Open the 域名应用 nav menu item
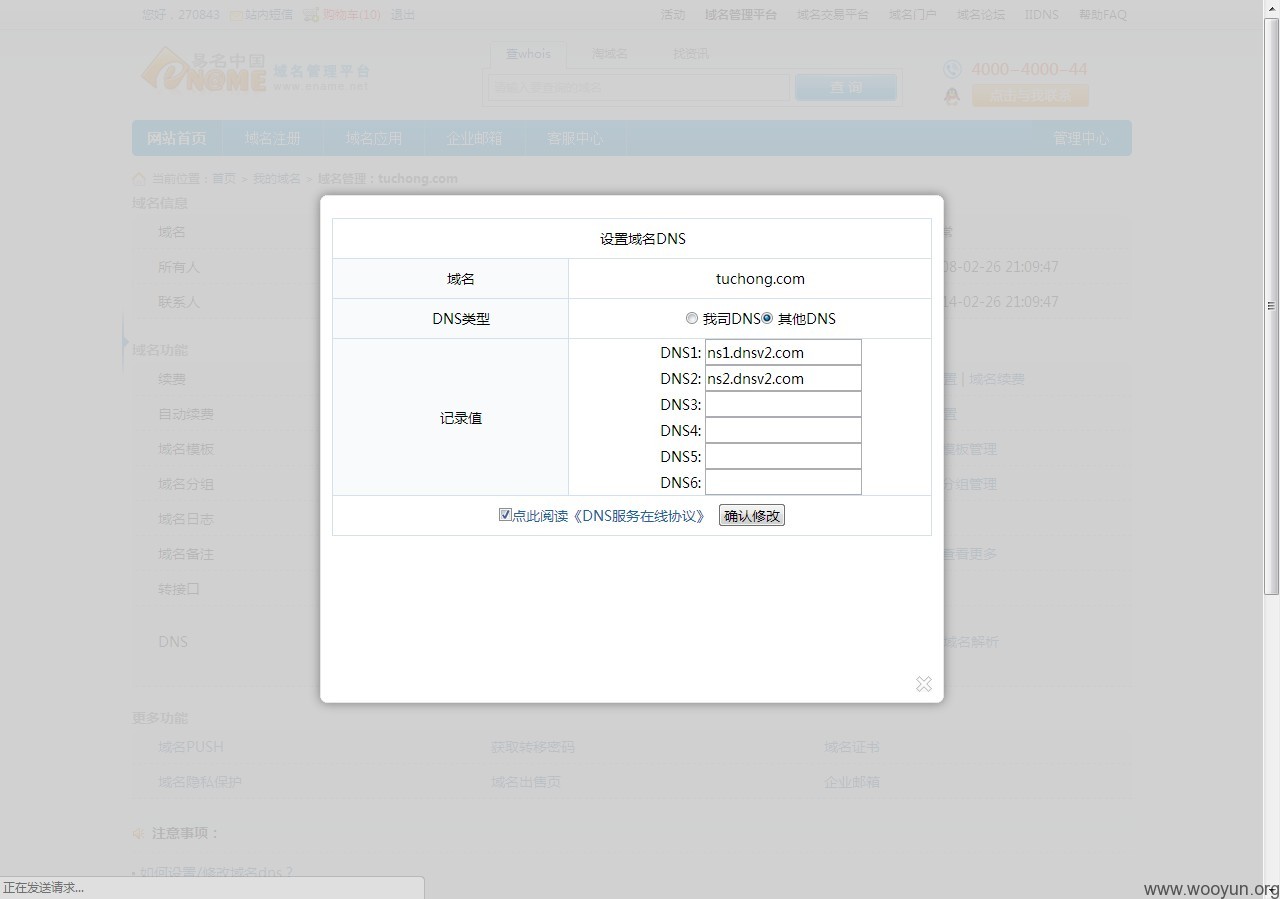 [x=374, y=139]
